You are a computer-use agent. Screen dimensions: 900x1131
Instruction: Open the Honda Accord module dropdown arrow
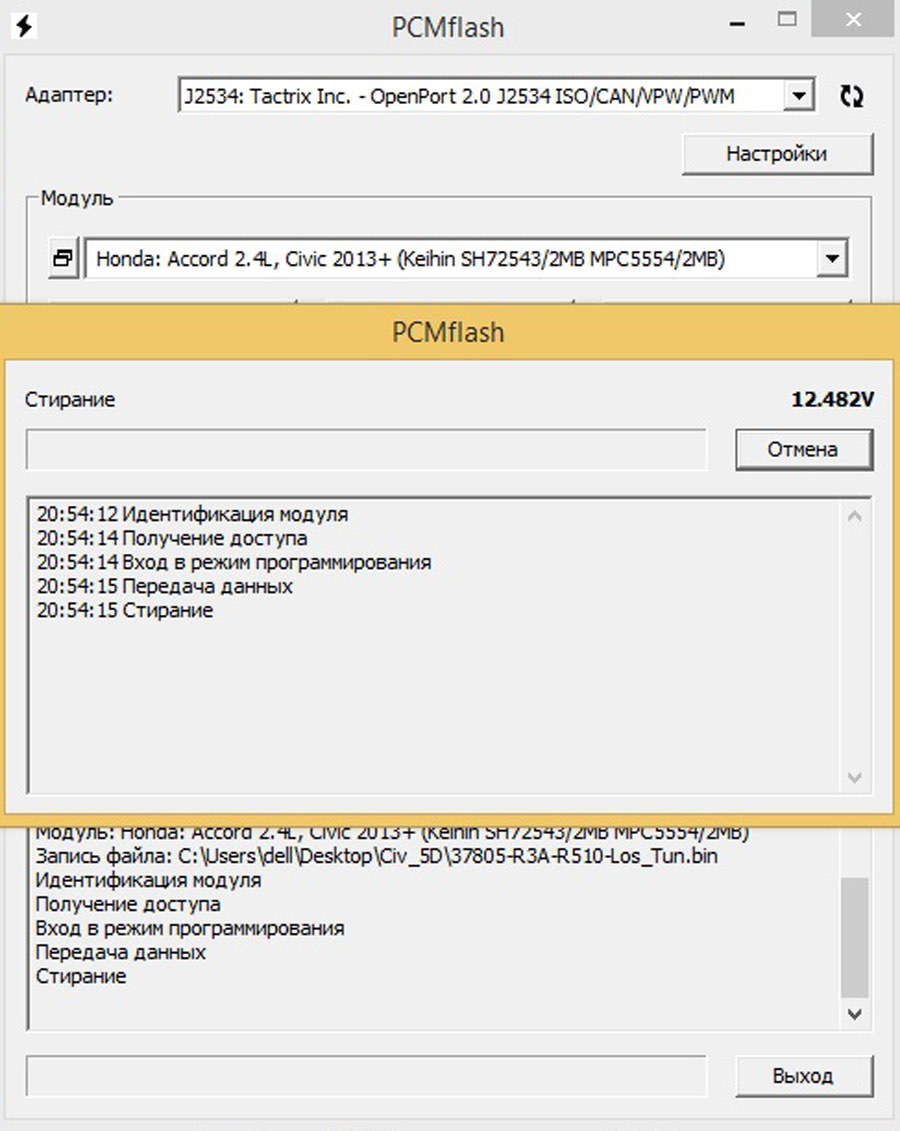(x=831, y=258)
